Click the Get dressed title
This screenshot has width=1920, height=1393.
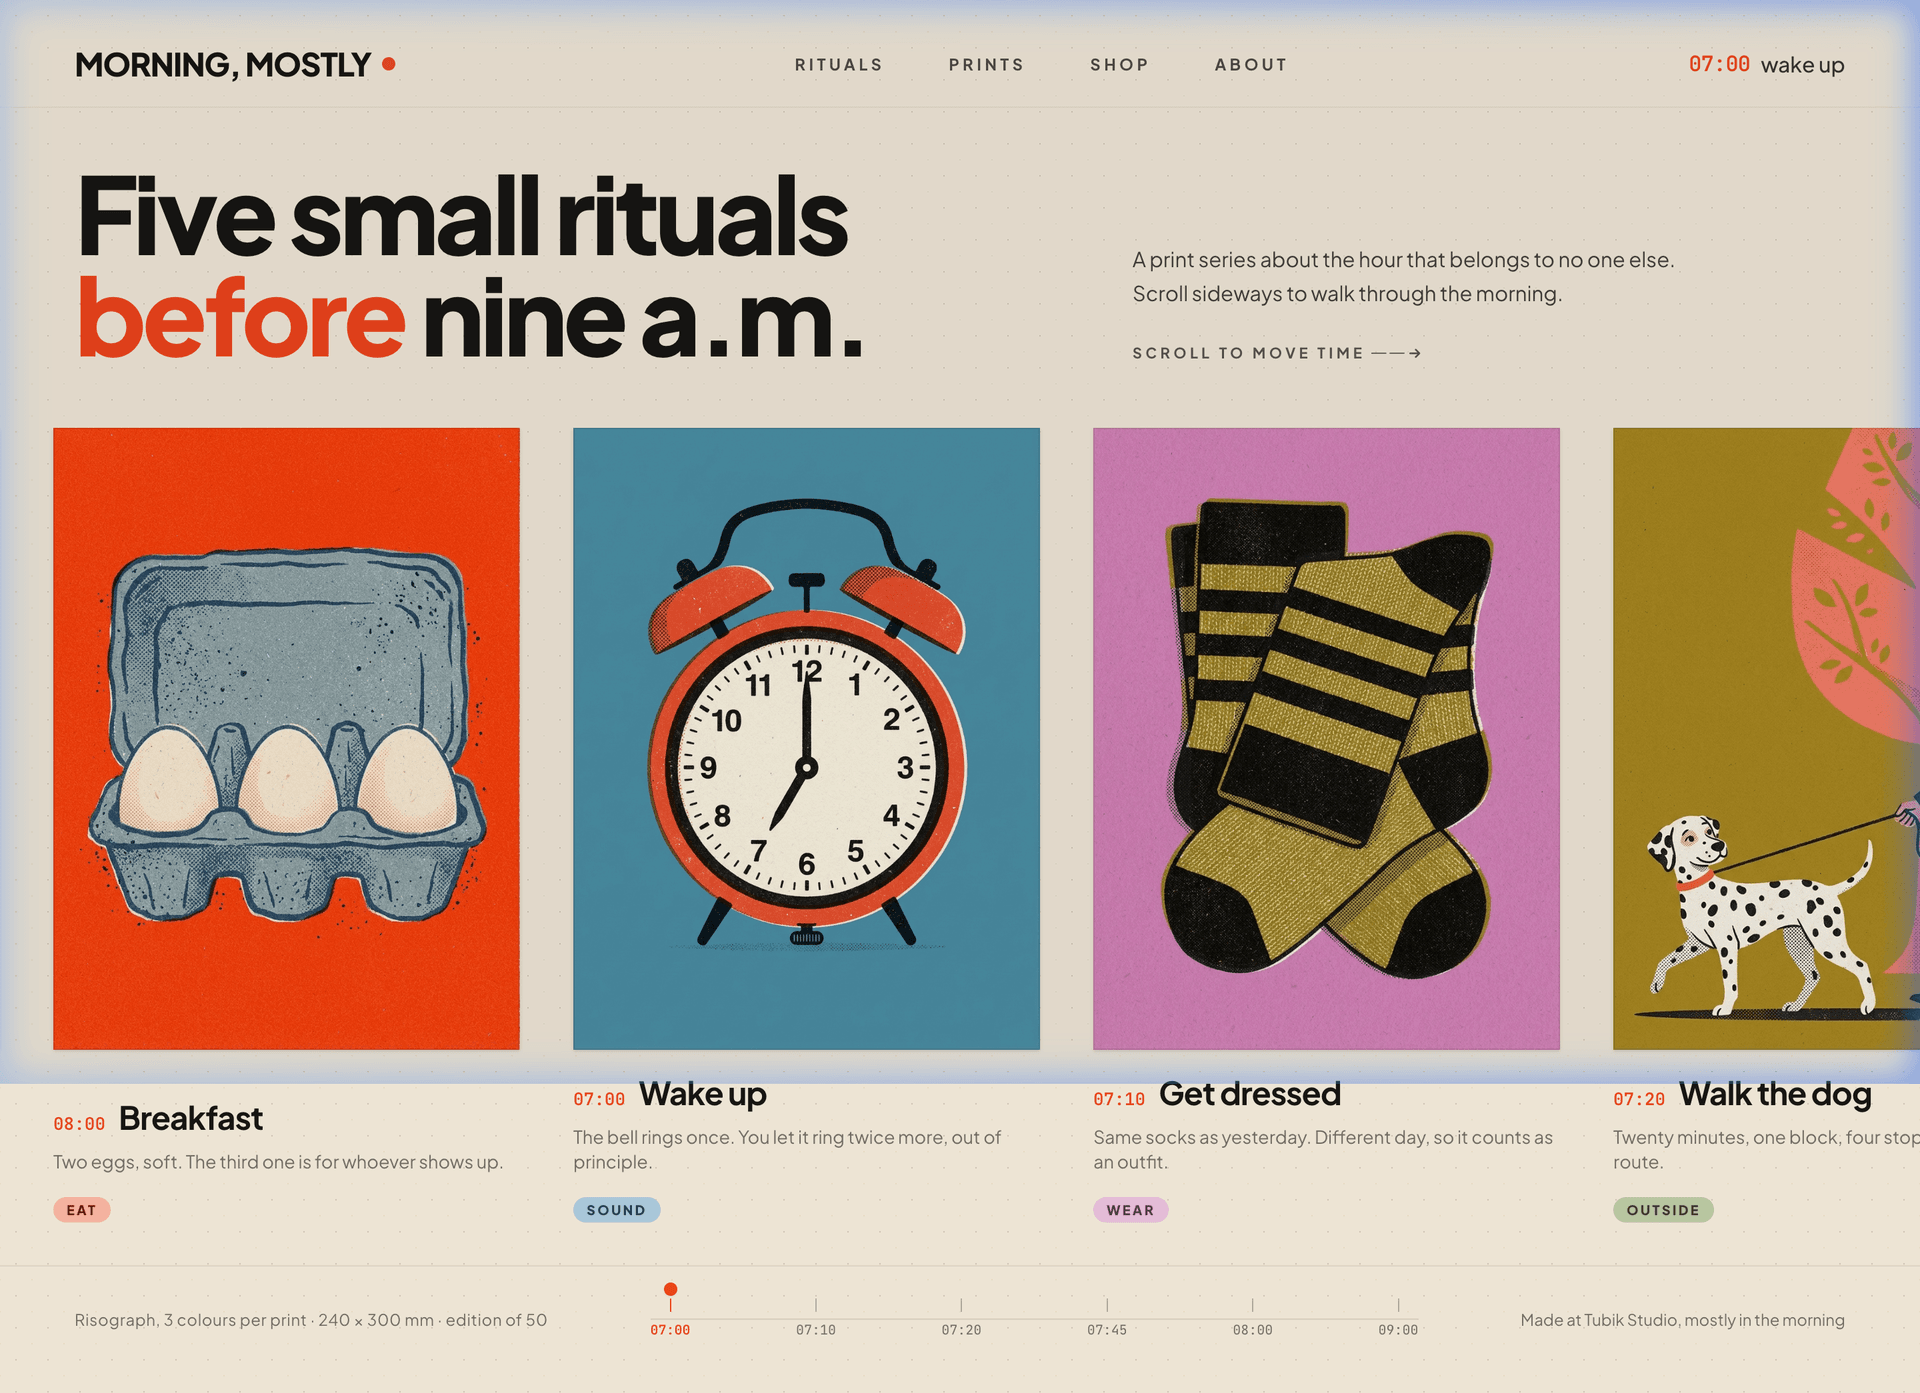pyautogui.click(x=1250, y=1095)
